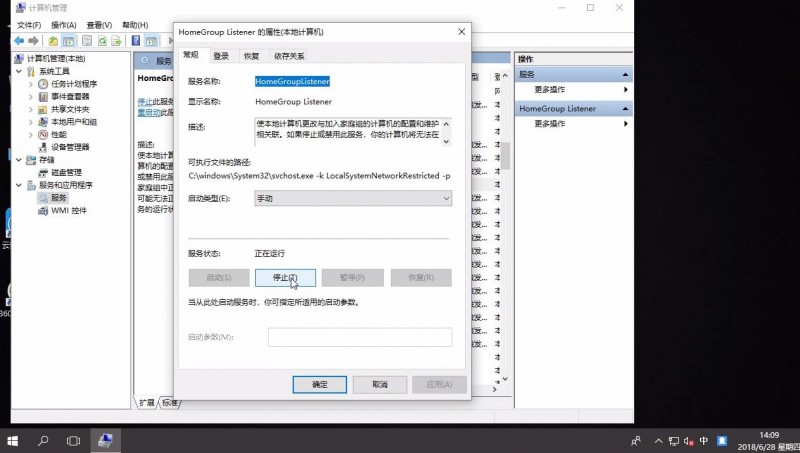Click the restart service (重启动) link
Viewport: 800px width, 453px height.
pyautogui.click(x=149, y=112)
